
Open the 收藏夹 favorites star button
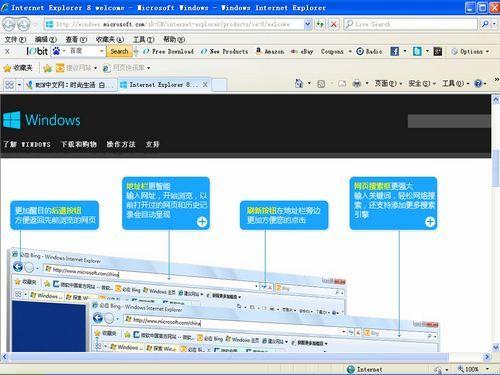click(18, 68)
